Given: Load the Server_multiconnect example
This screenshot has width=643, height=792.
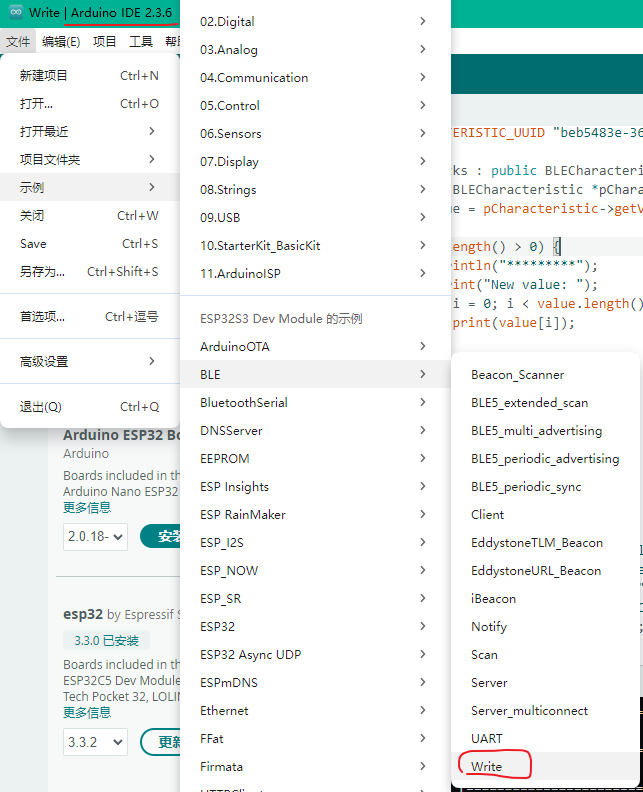Looking at the screenshot, I should coord(545,711).
